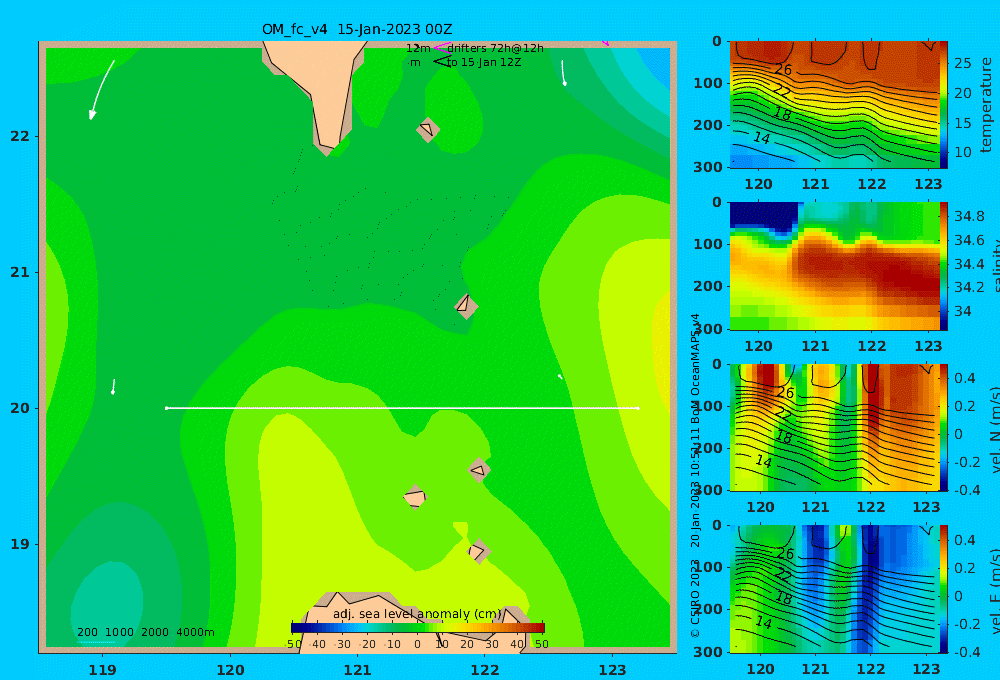Click the sea level anomaly colorbar
The image size is (1000, 680).
click(x=418, y=628)
